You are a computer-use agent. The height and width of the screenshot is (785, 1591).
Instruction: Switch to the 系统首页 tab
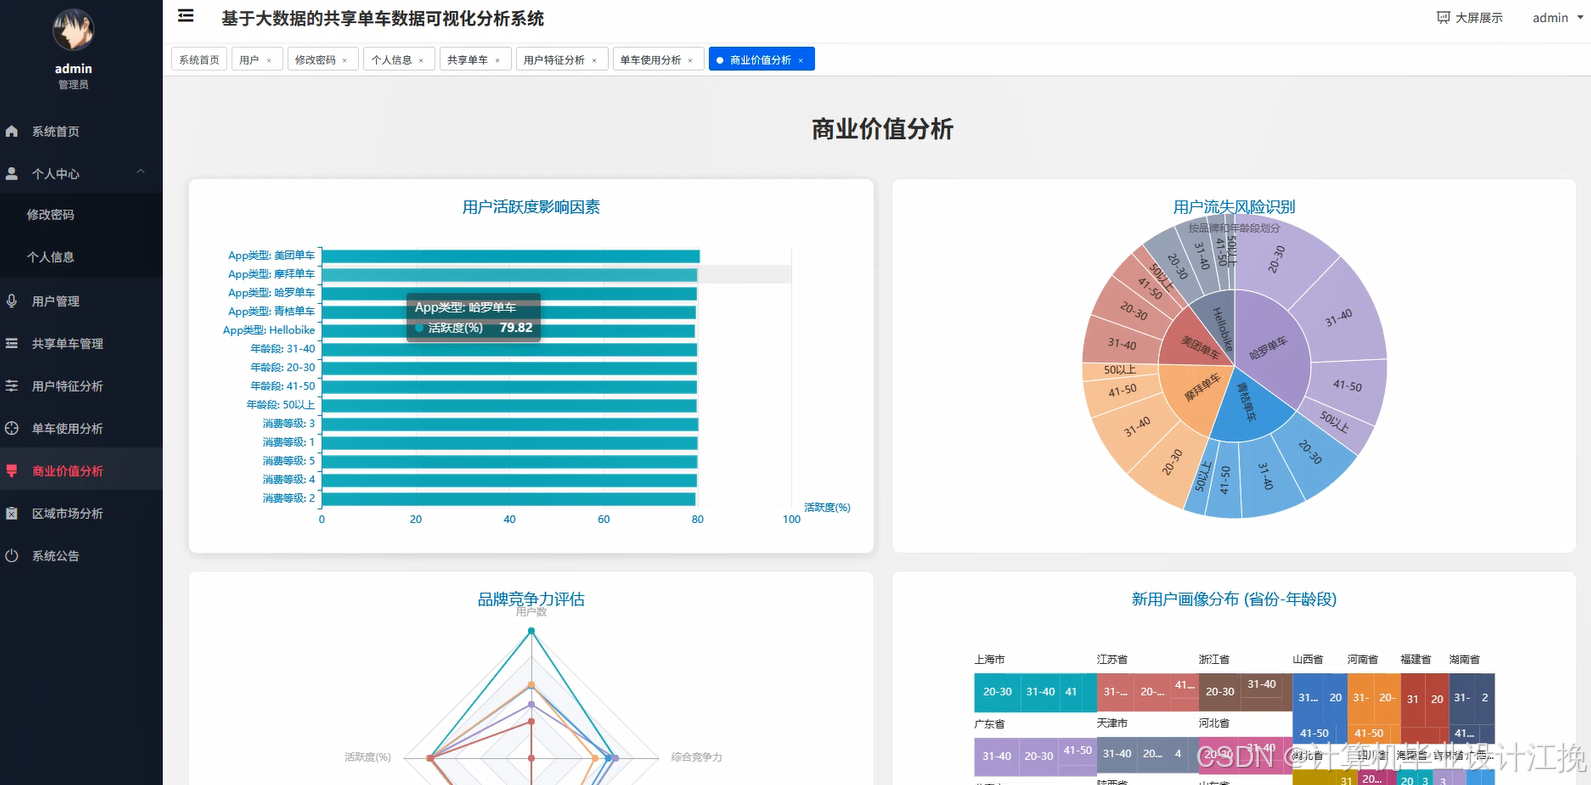pos(199,60)
